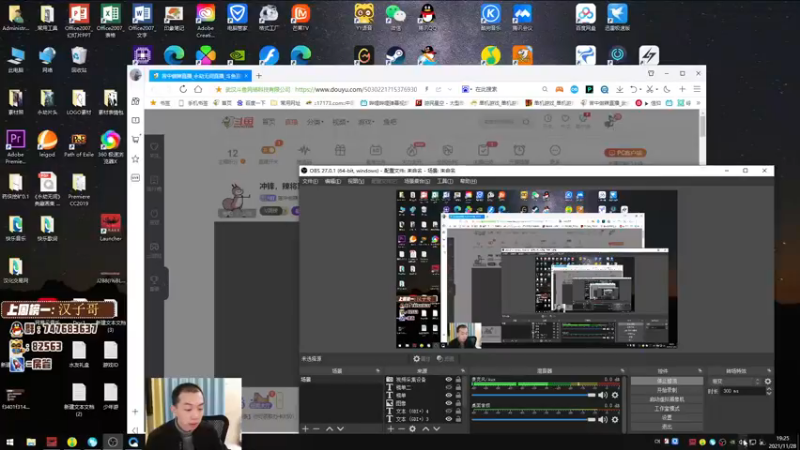
Task: Open browser hamburger menu icon
Action: pos(697,89)
